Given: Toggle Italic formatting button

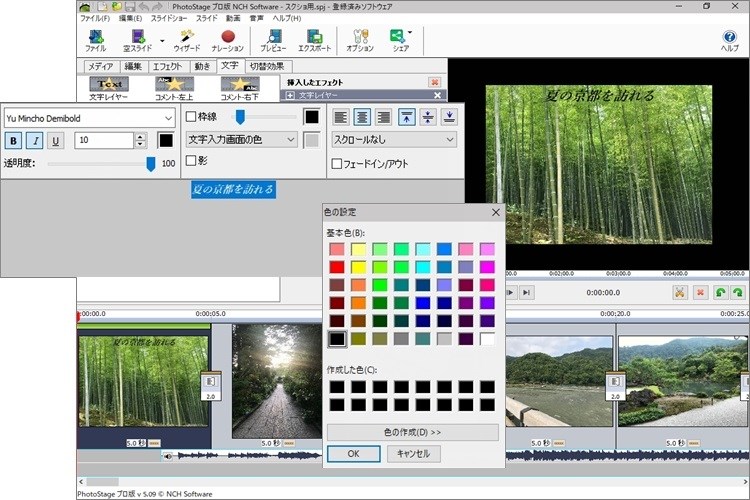Looking at the screenshot, I should click(x=35, y=141).
